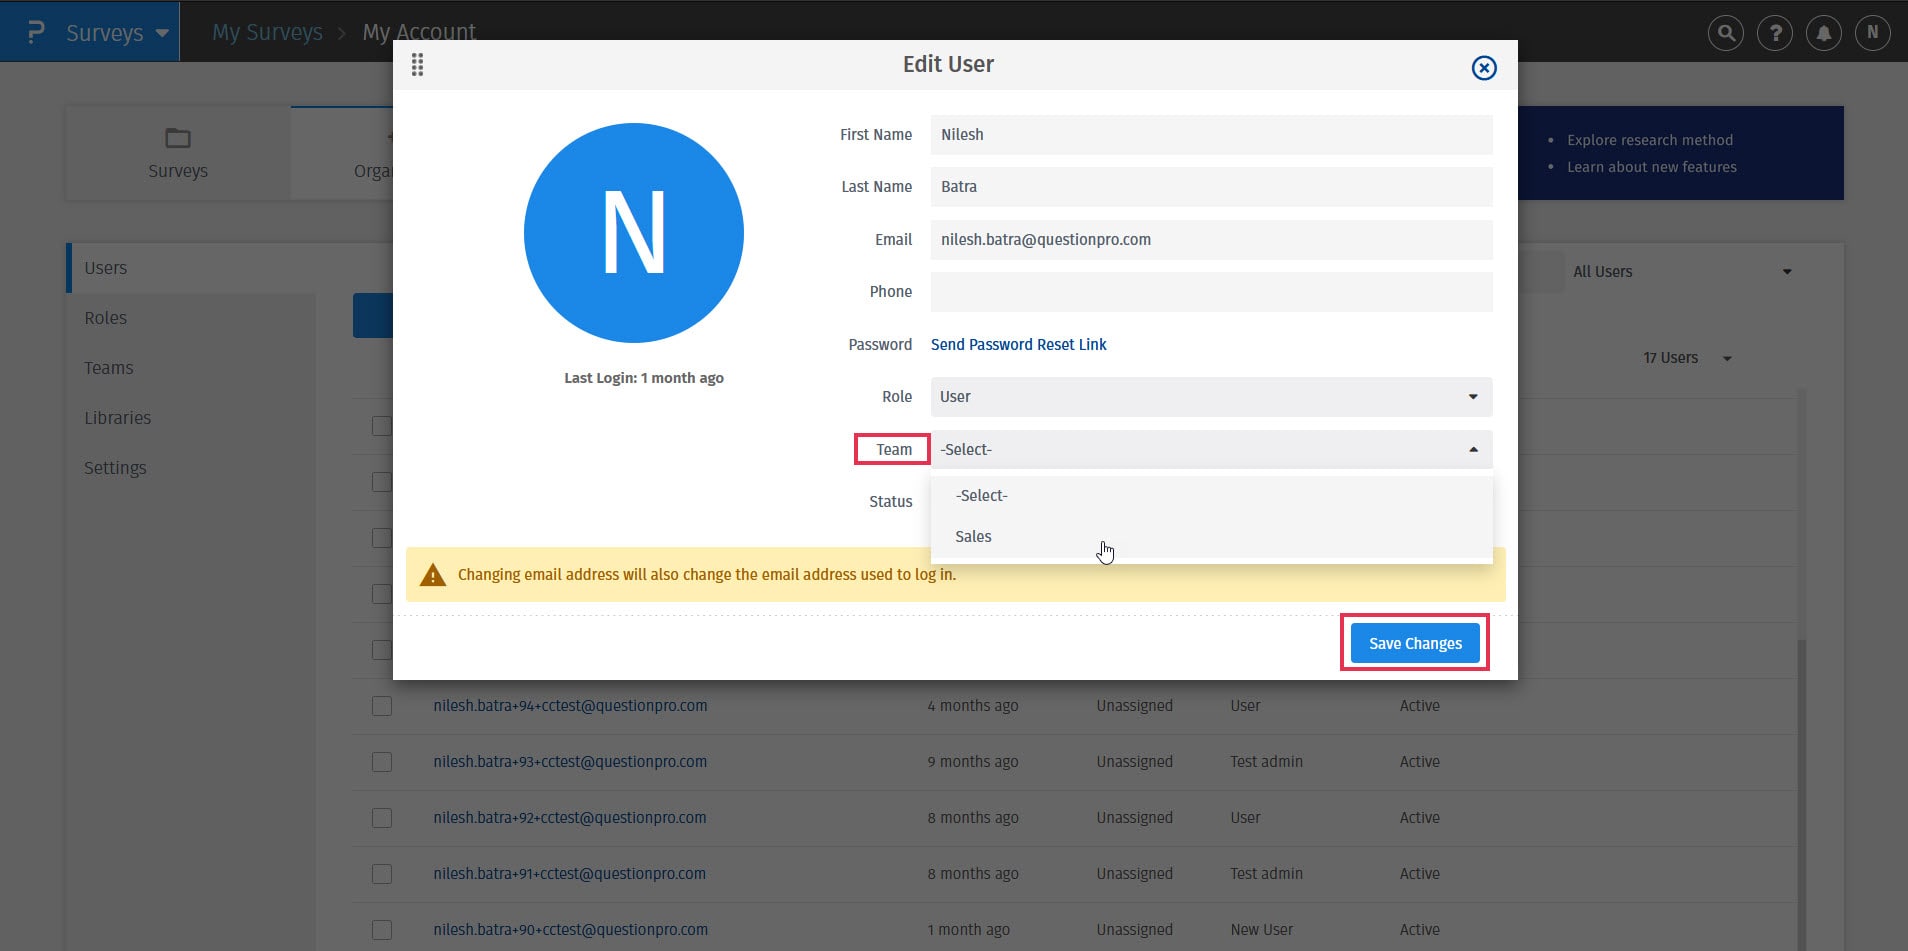Screen dimensions: 1908x951
Task: Close the Edit User dialog
Action: click(1484, 67)
